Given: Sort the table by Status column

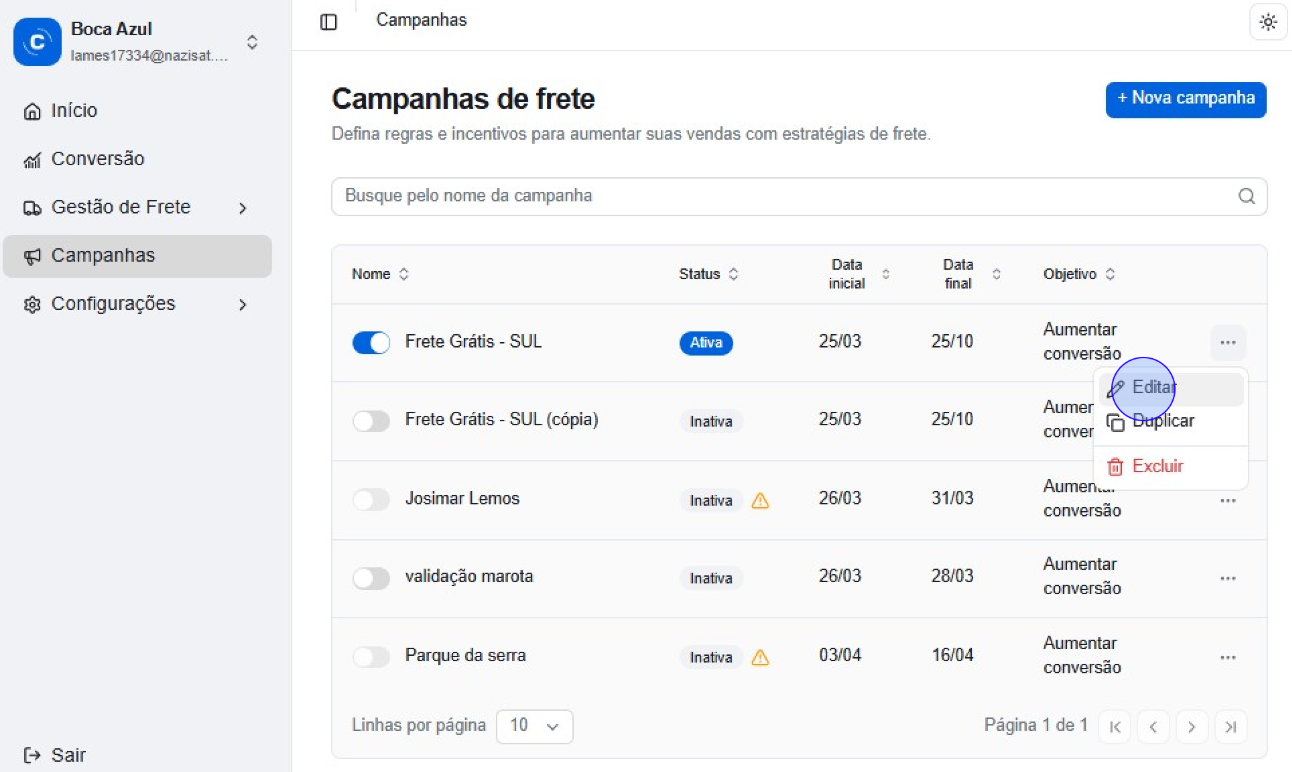Looking at the screenshot, I should 709,274.
